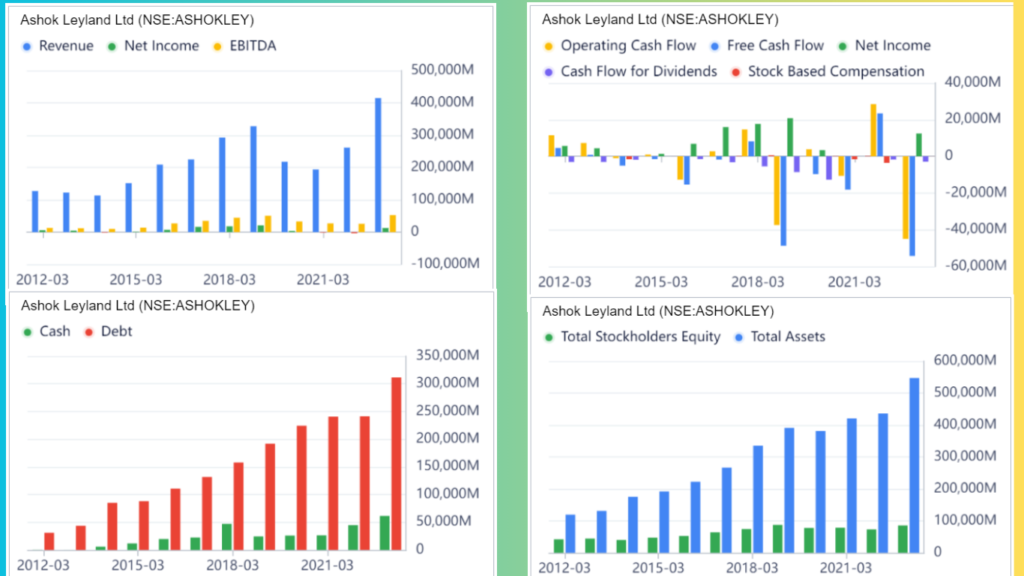Image resolution: width=1024 pixels, height=576 pixels.
Task: Toggle Operating Cash Flow legend entry
Action: pyautogui.click(x=620, y=46)
